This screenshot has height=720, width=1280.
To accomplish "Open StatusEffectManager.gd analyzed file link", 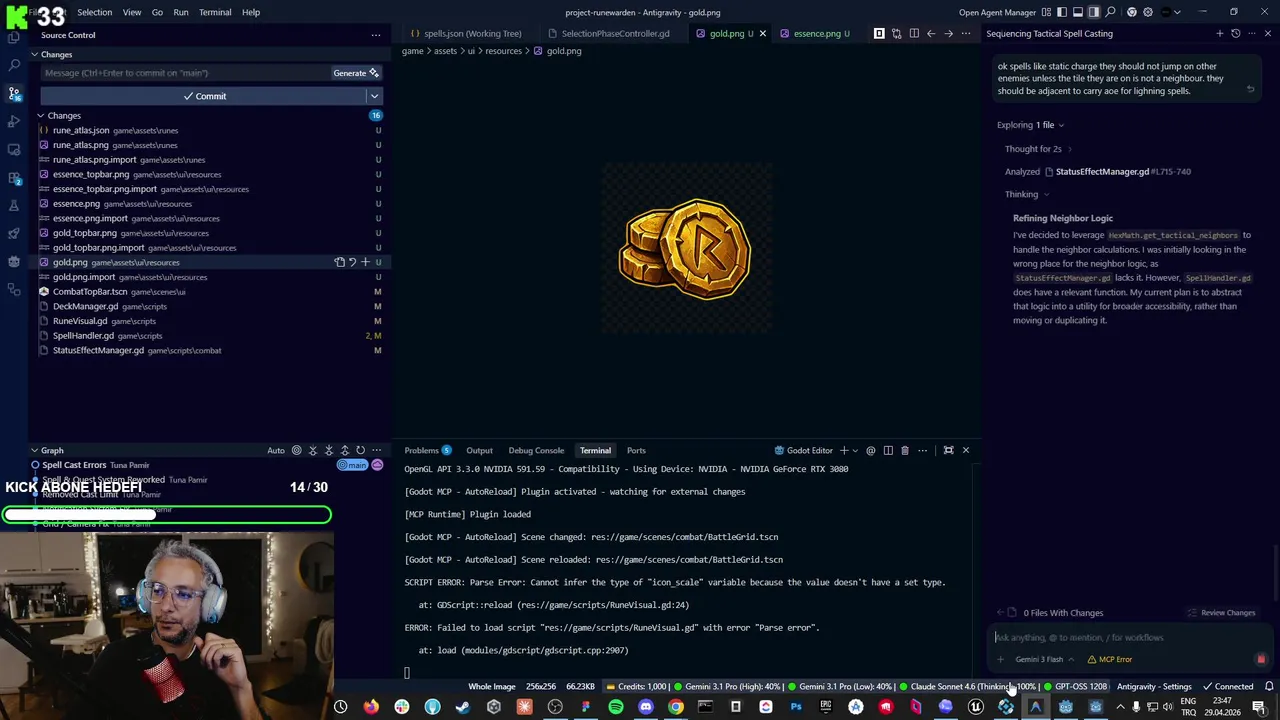I will pos(1102,172).
